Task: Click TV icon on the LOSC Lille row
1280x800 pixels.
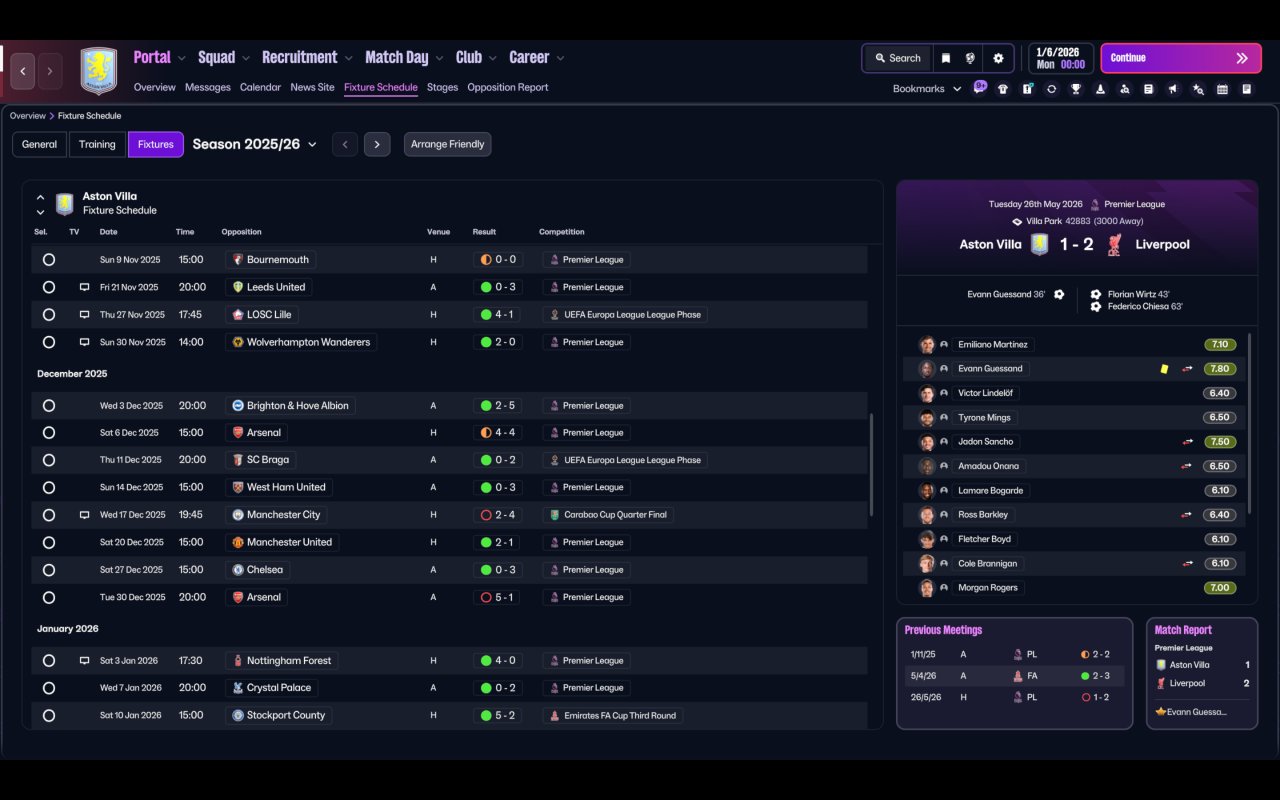Action: (x=85, y=315)
